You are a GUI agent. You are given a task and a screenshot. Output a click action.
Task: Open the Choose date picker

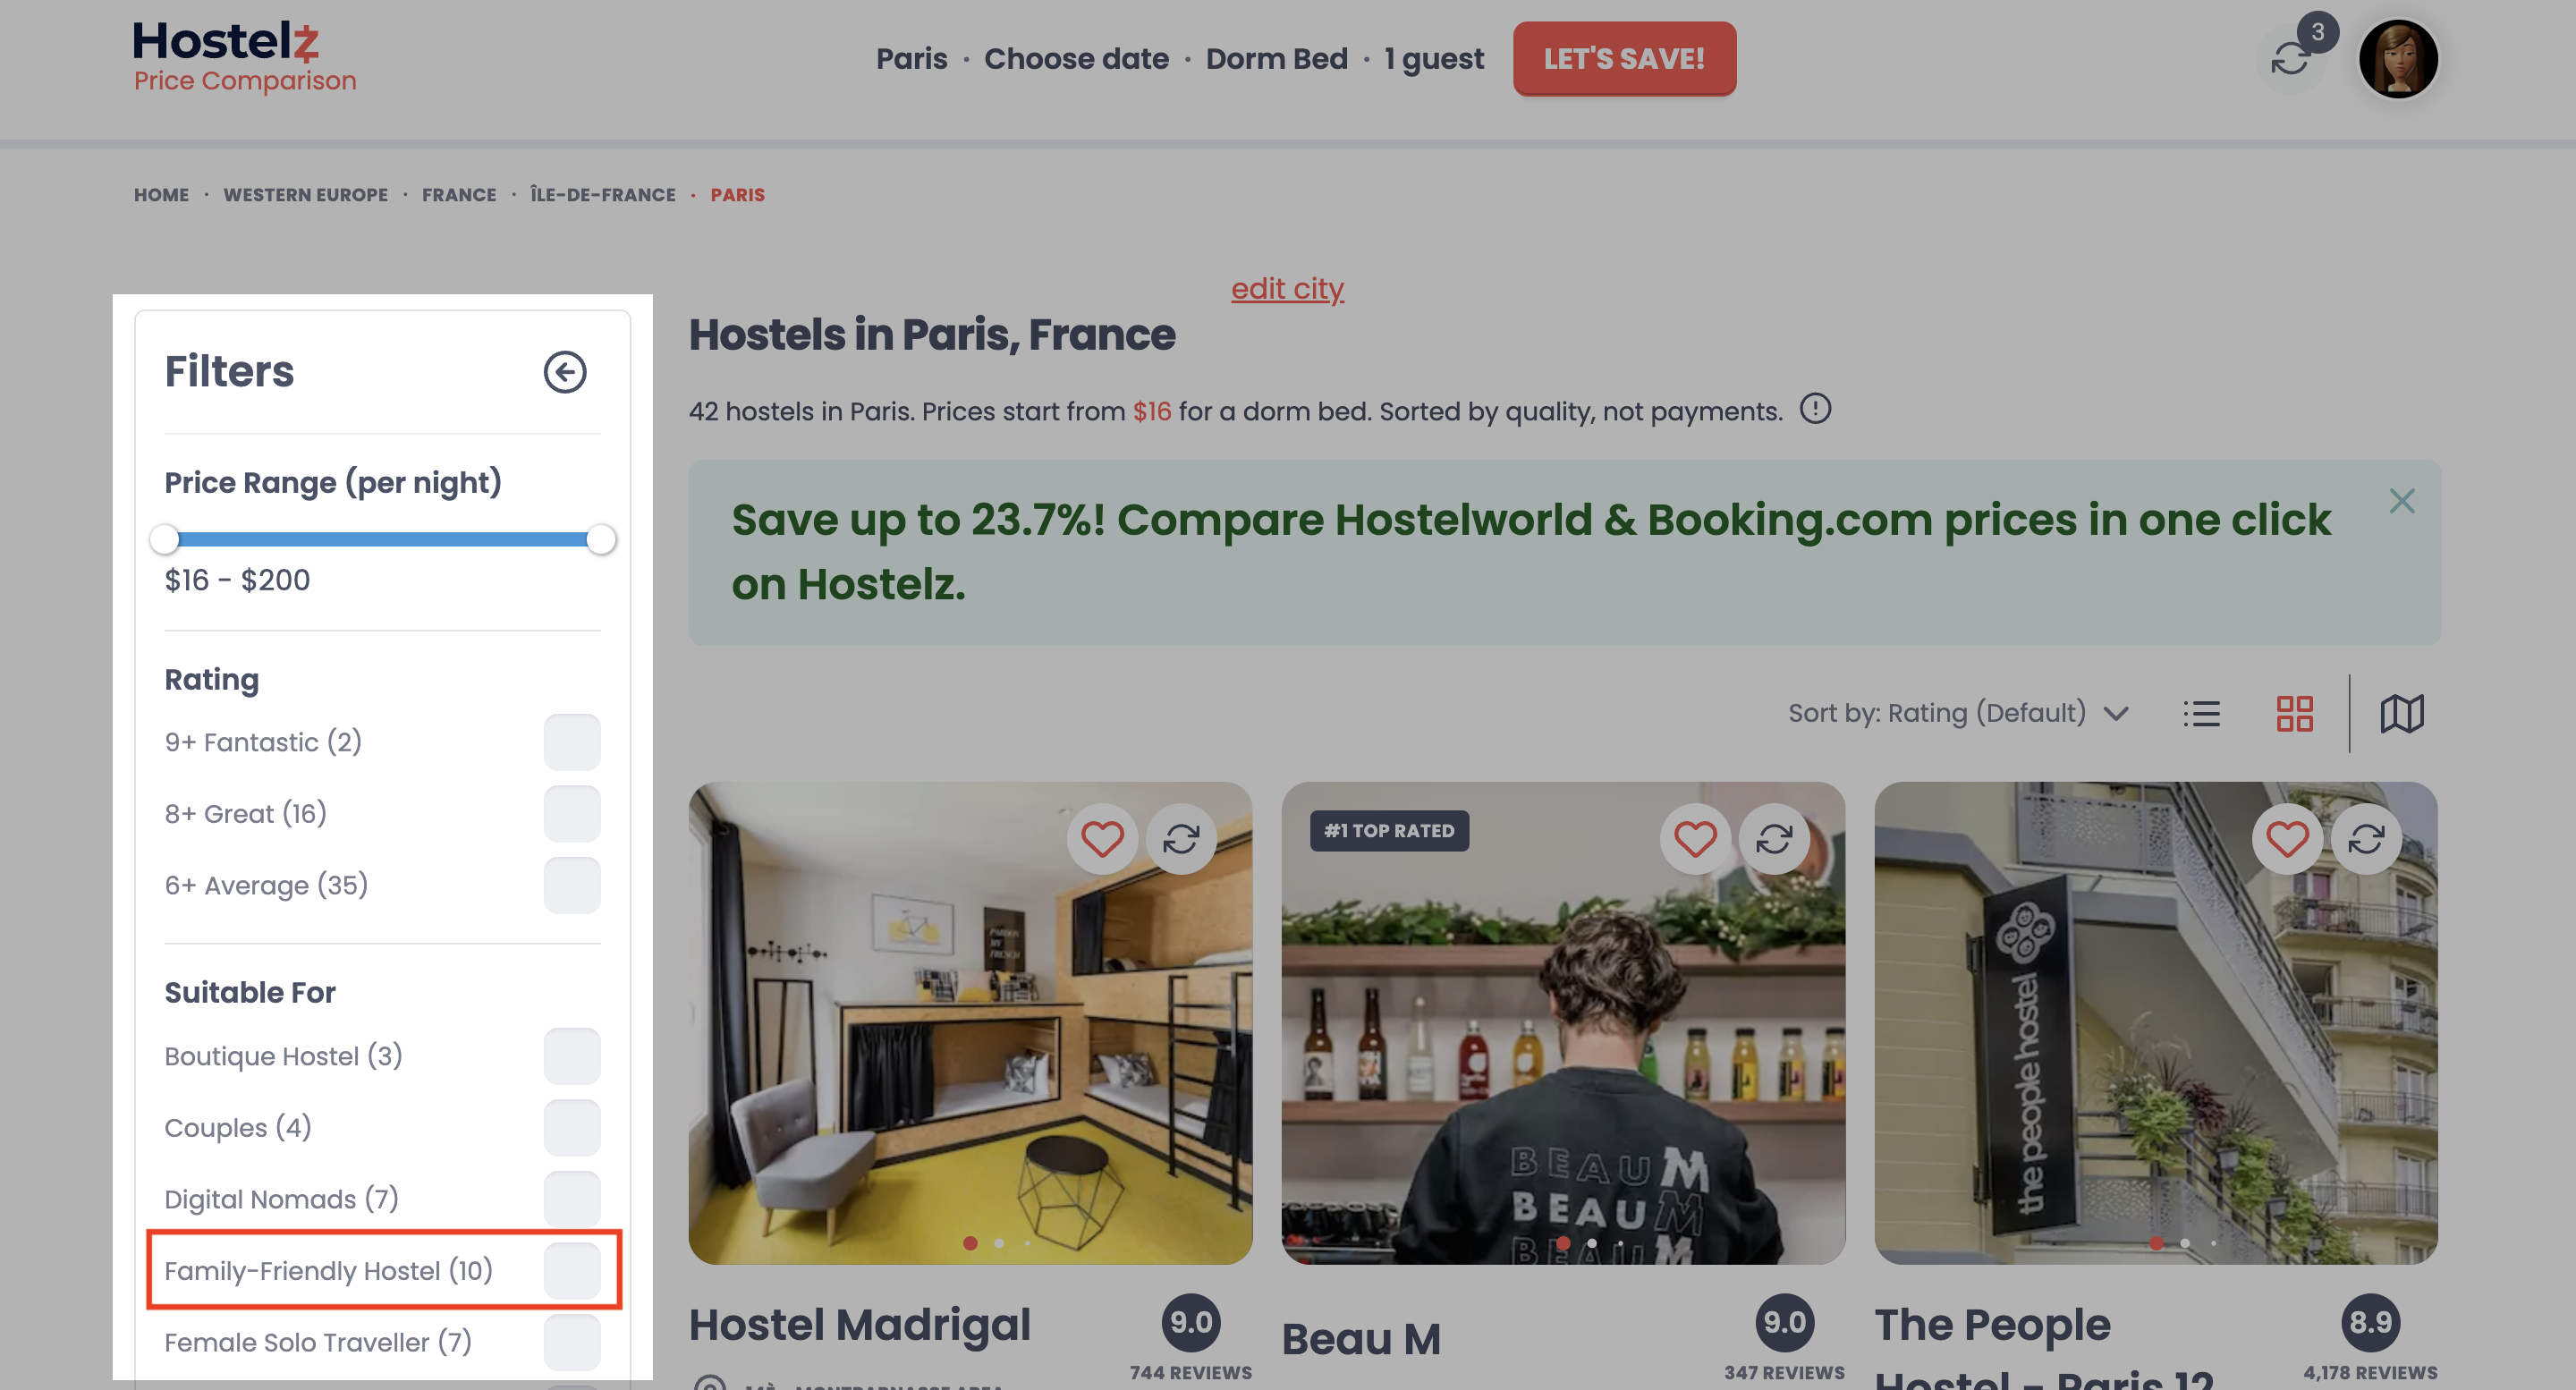(1076, 59)
